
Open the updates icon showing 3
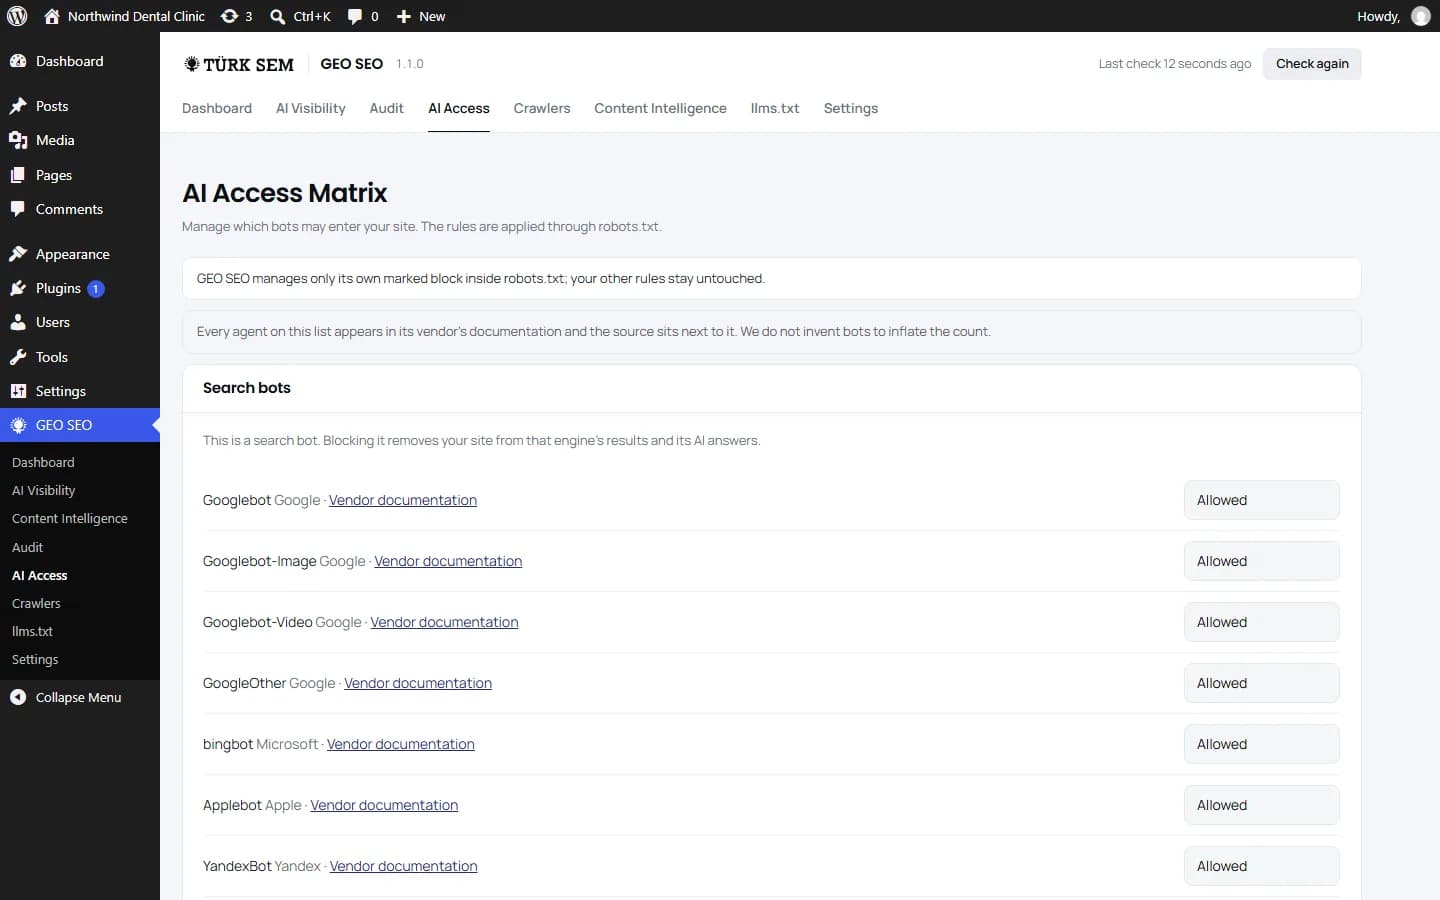click(229, 16)
